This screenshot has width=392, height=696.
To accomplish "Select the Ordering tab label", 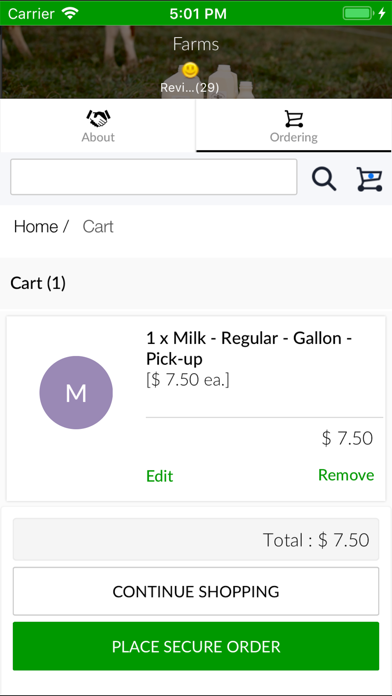I will click(x=293, y=137).
